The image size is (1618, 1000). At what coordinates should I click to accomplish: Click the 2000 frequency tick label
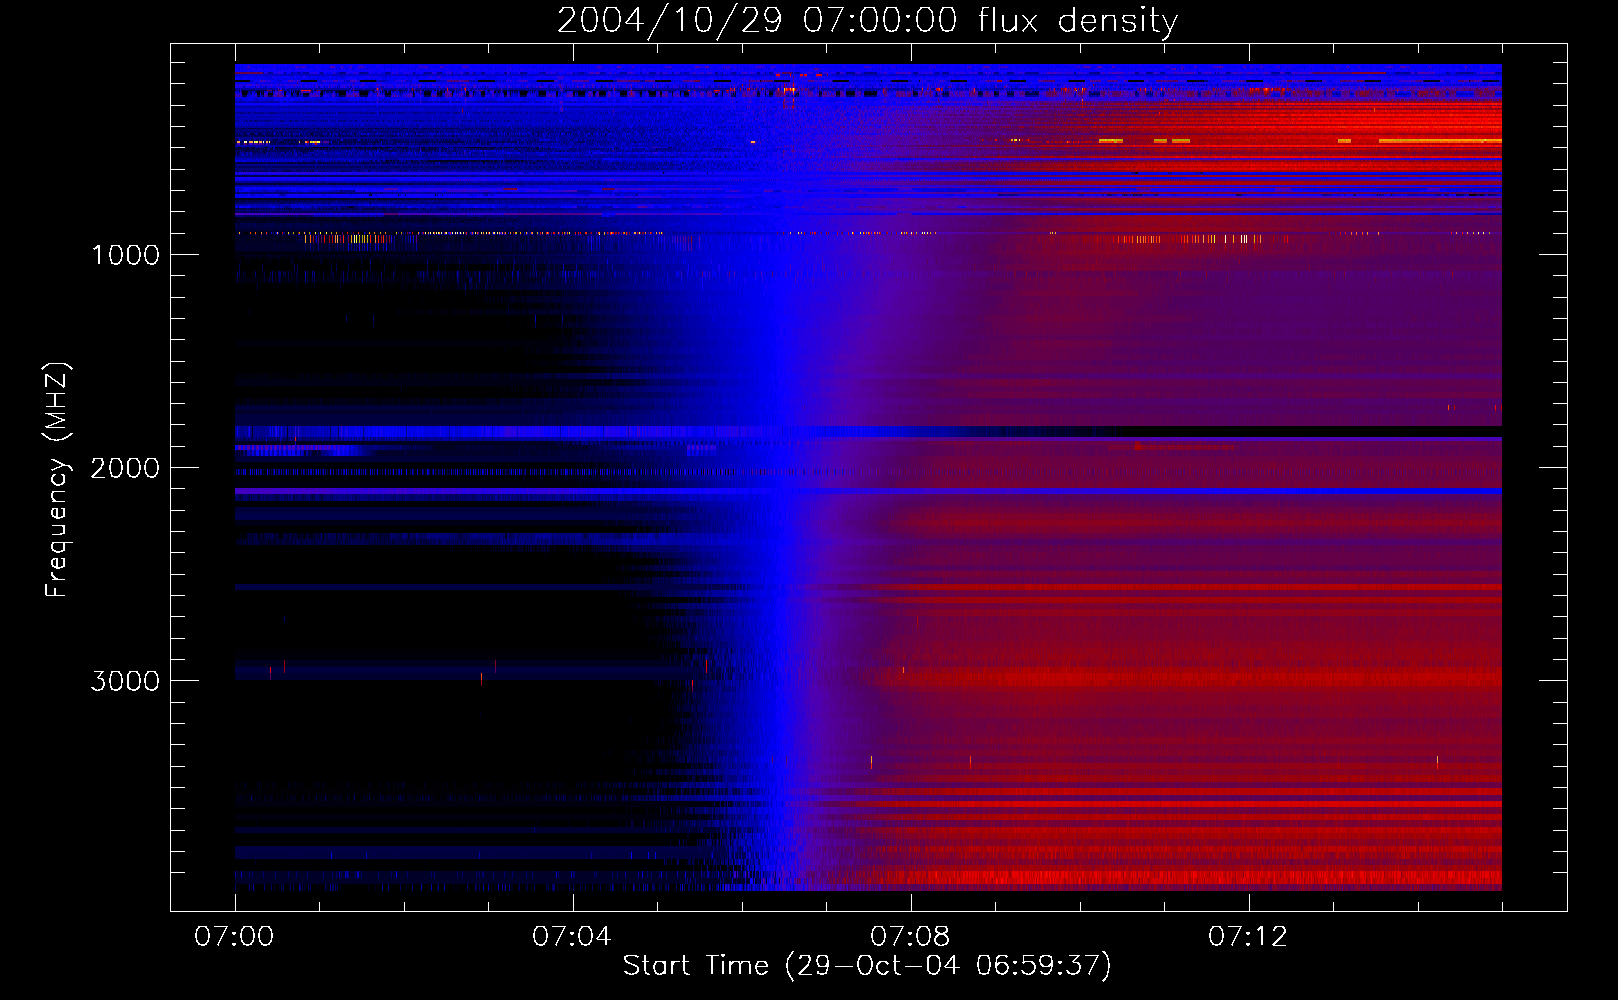click(125, 468)
